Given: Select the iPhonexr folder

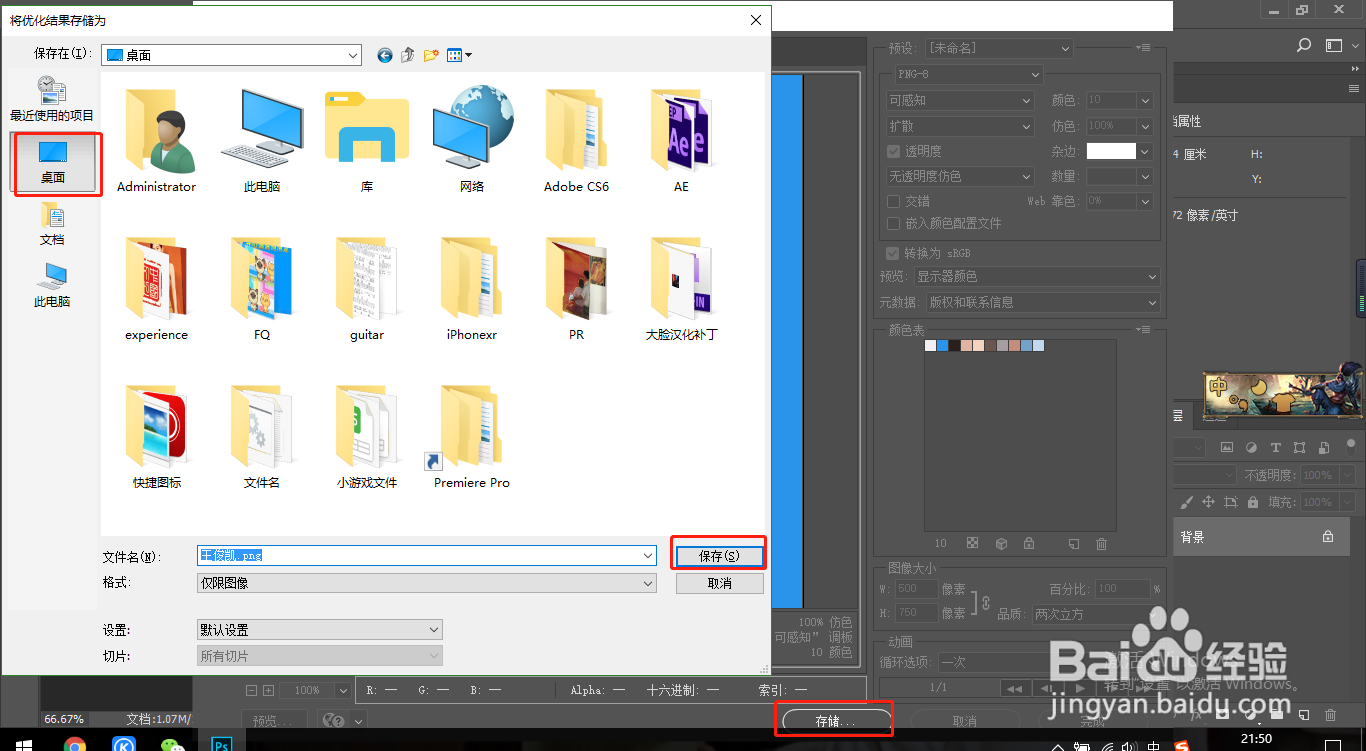Looking at the screenshot, I should point(472,288).
